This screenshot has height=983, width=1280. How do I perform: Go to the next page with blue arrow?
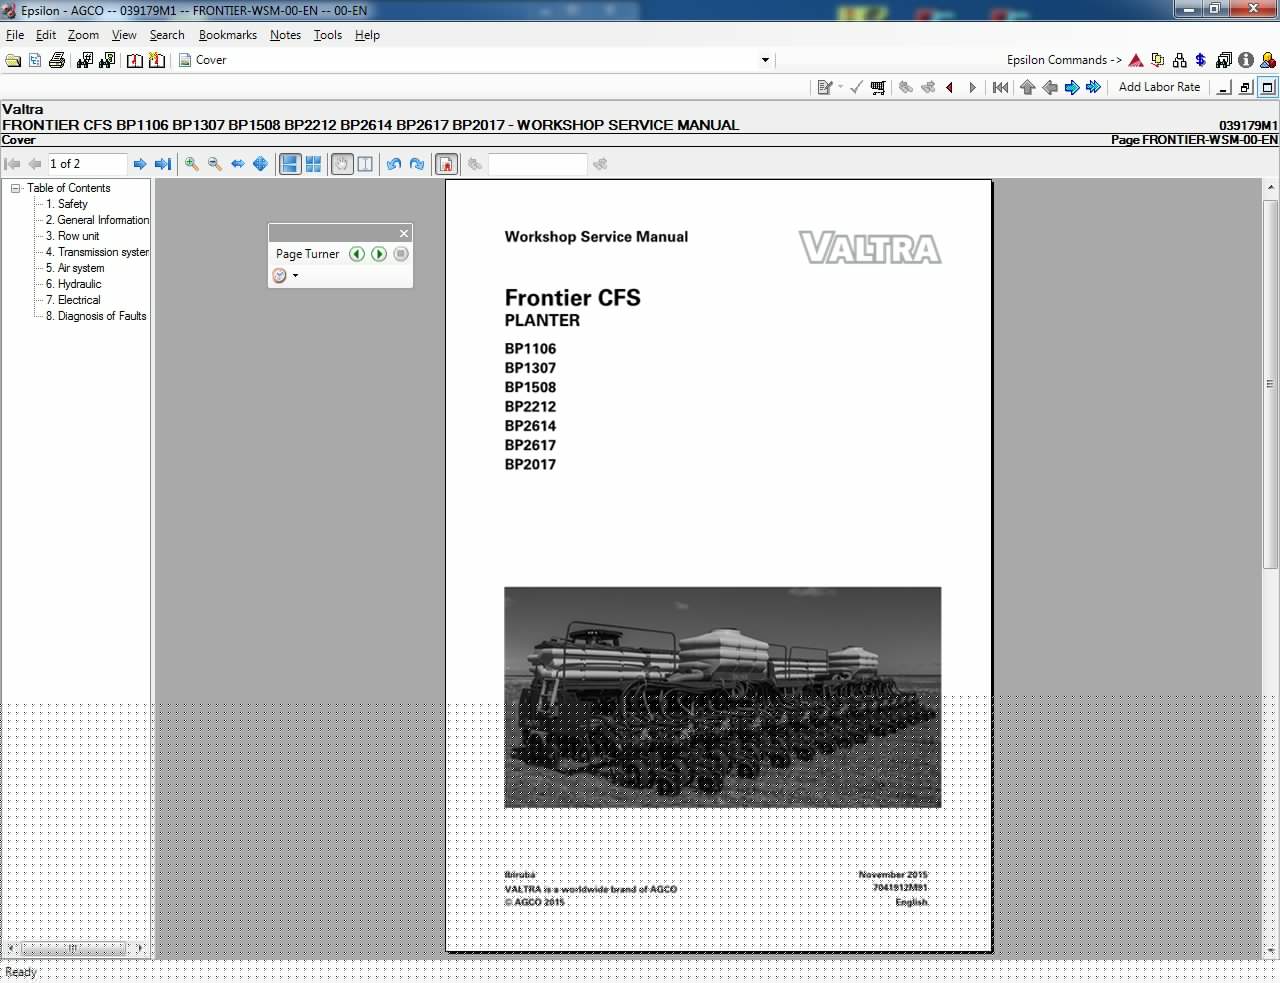tap(140, 164)
